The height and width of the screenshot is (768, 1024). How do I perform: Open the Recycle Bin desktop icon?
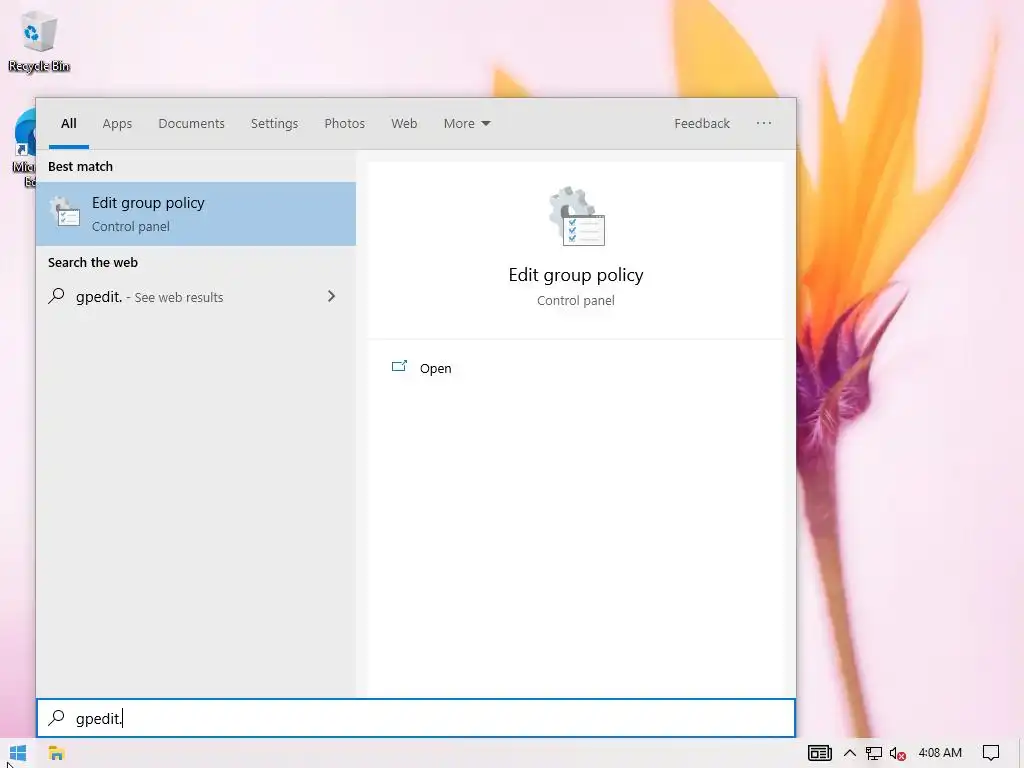(x=39, y=40)
